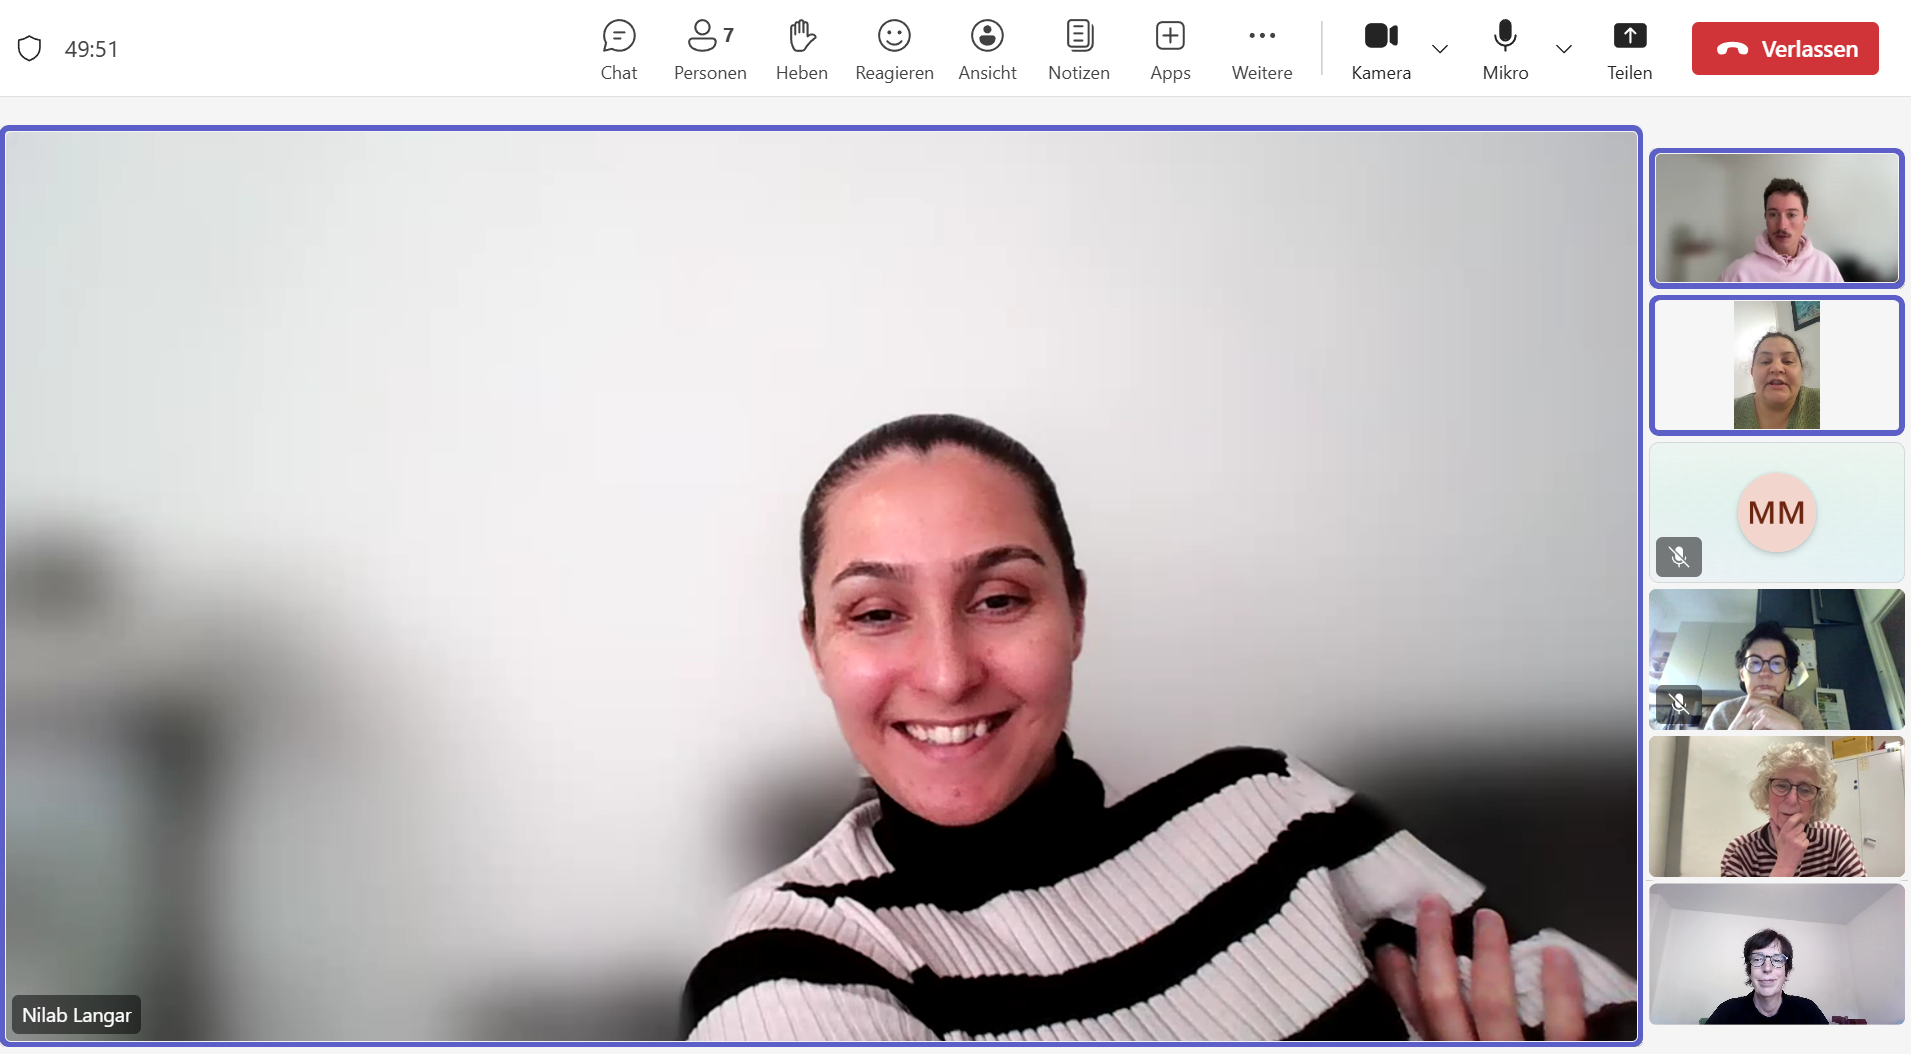Screen dimensions: 1911x1054
Task: Leave the meeting with the Verlassen button
Action: (1784, 49)
